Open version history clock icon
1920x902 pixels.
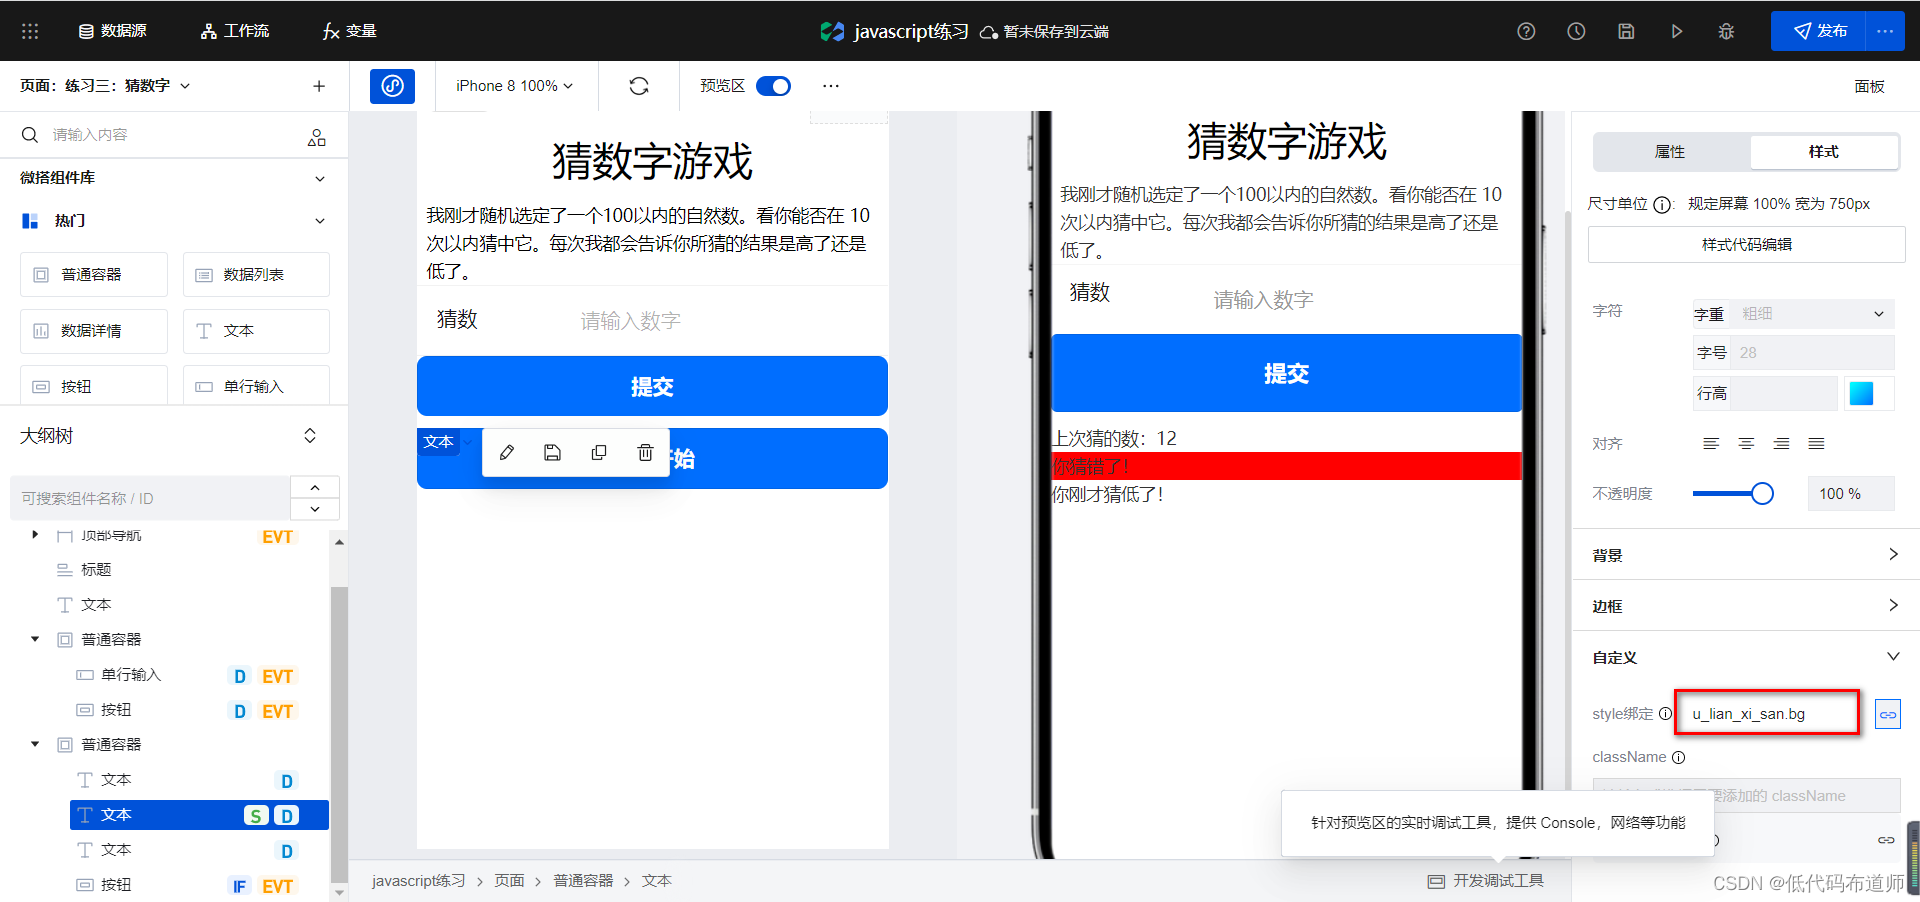pyautogui.click(x=1576, y=31)
